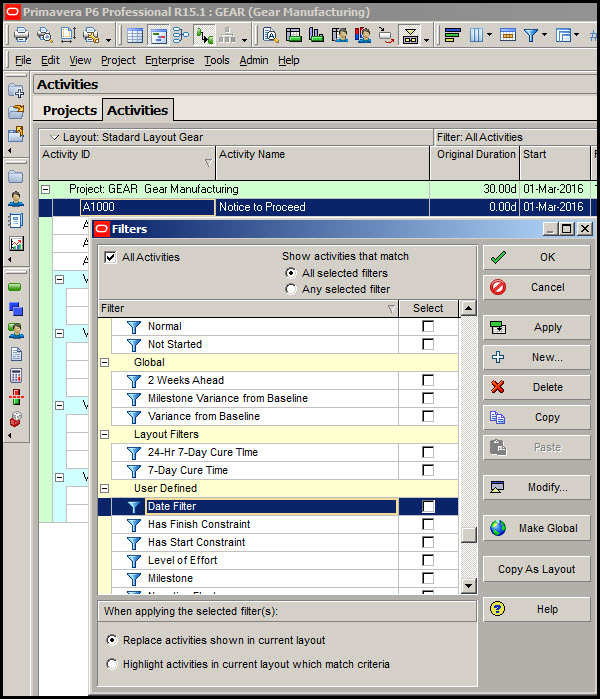Open the Edit menu

[50, 60]
